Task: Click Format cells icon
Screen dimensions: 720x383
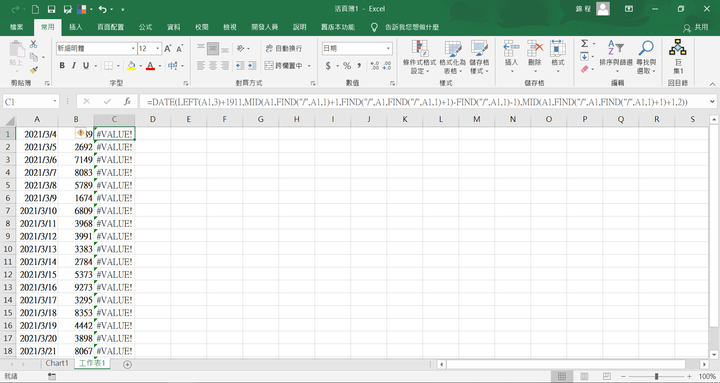Action: [x=557, y=49]
